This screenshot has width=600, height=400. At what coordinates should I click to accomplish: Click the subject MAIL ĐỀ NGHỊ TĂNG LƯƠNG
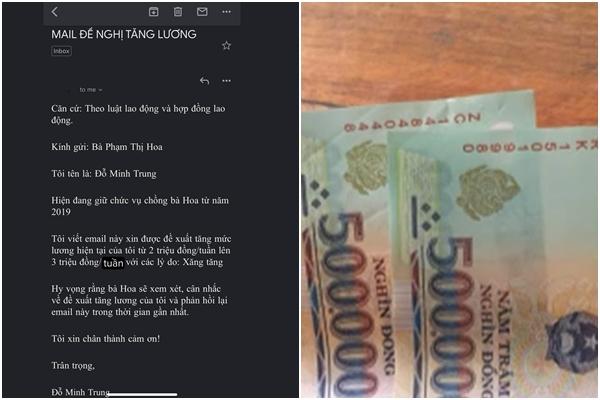coord(124,34)
